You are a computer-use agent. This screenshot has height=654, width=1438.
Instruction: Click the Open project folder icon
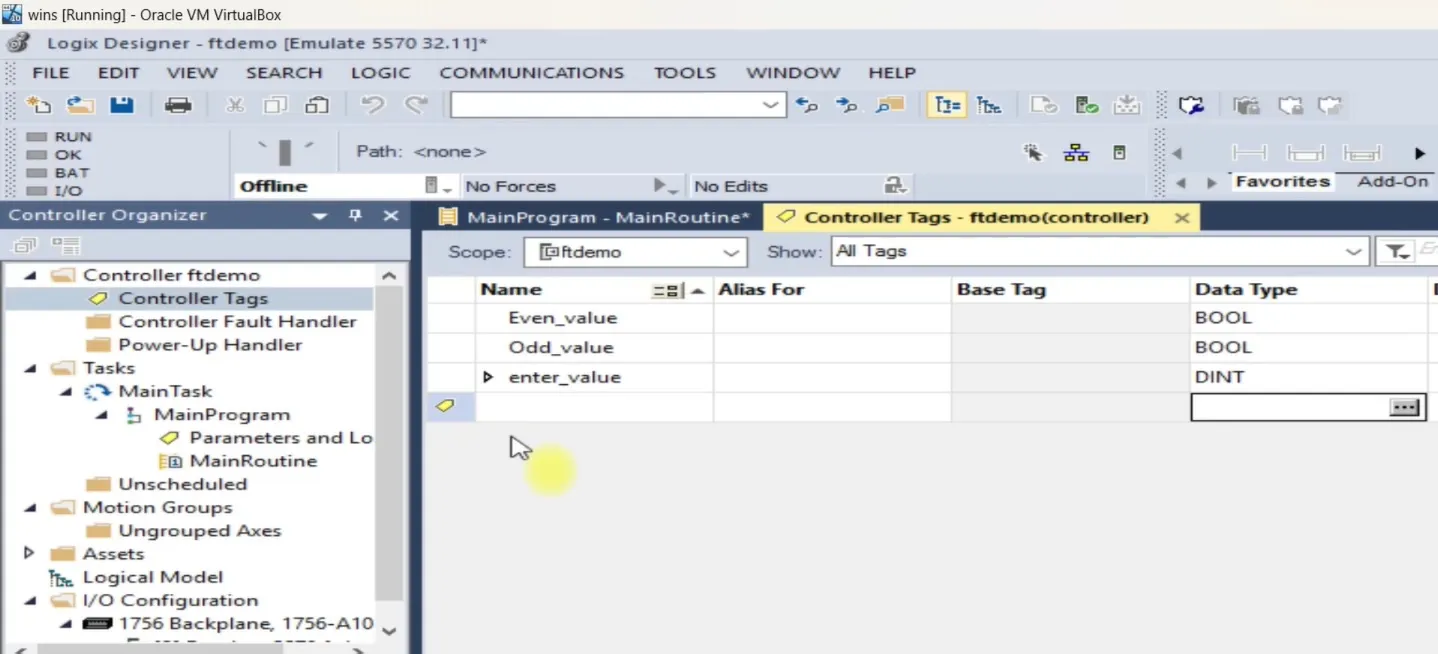point(80,105)
